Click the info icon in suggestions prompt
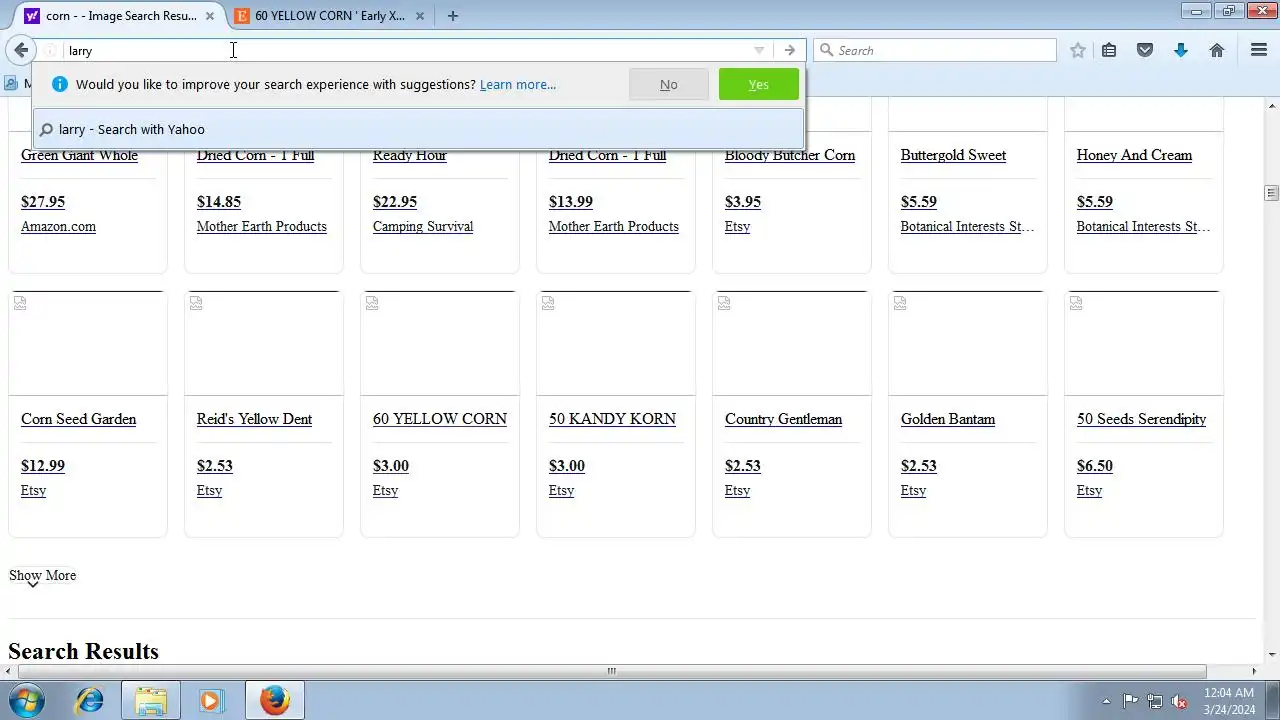 point(59,84)
